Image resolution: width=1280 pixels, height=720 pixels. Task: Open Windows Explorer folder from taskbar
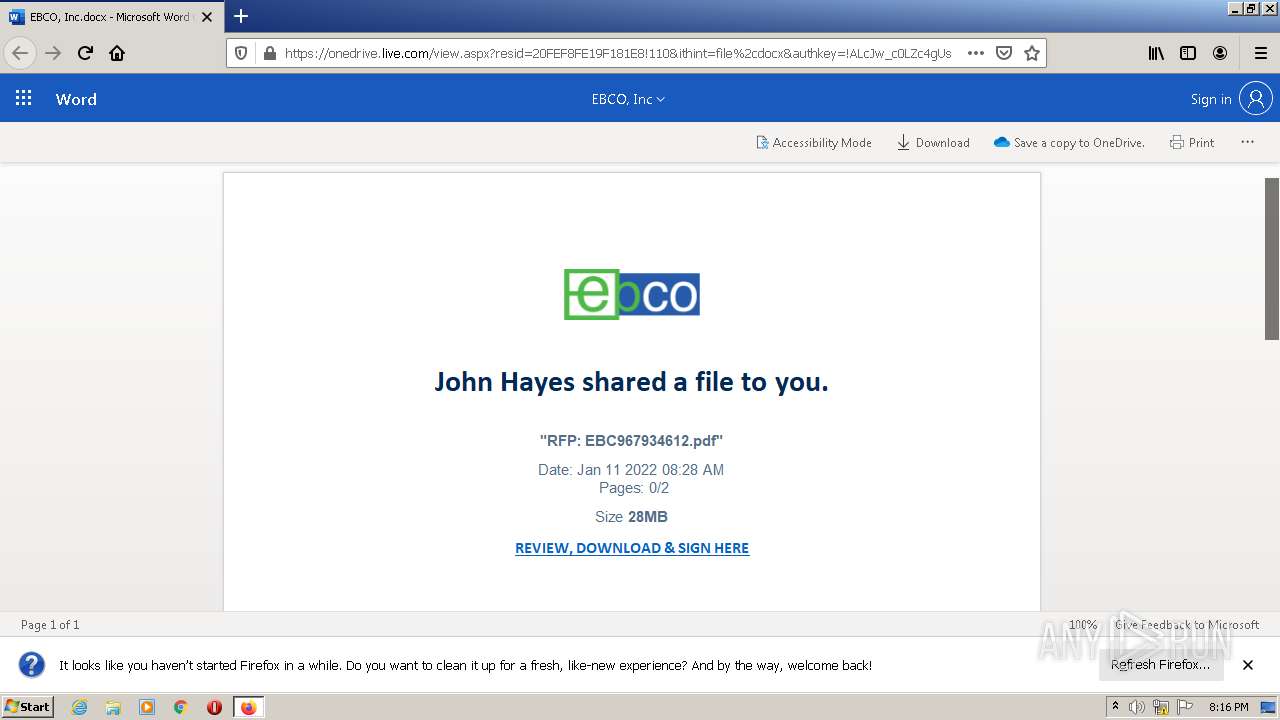(113, 707)
